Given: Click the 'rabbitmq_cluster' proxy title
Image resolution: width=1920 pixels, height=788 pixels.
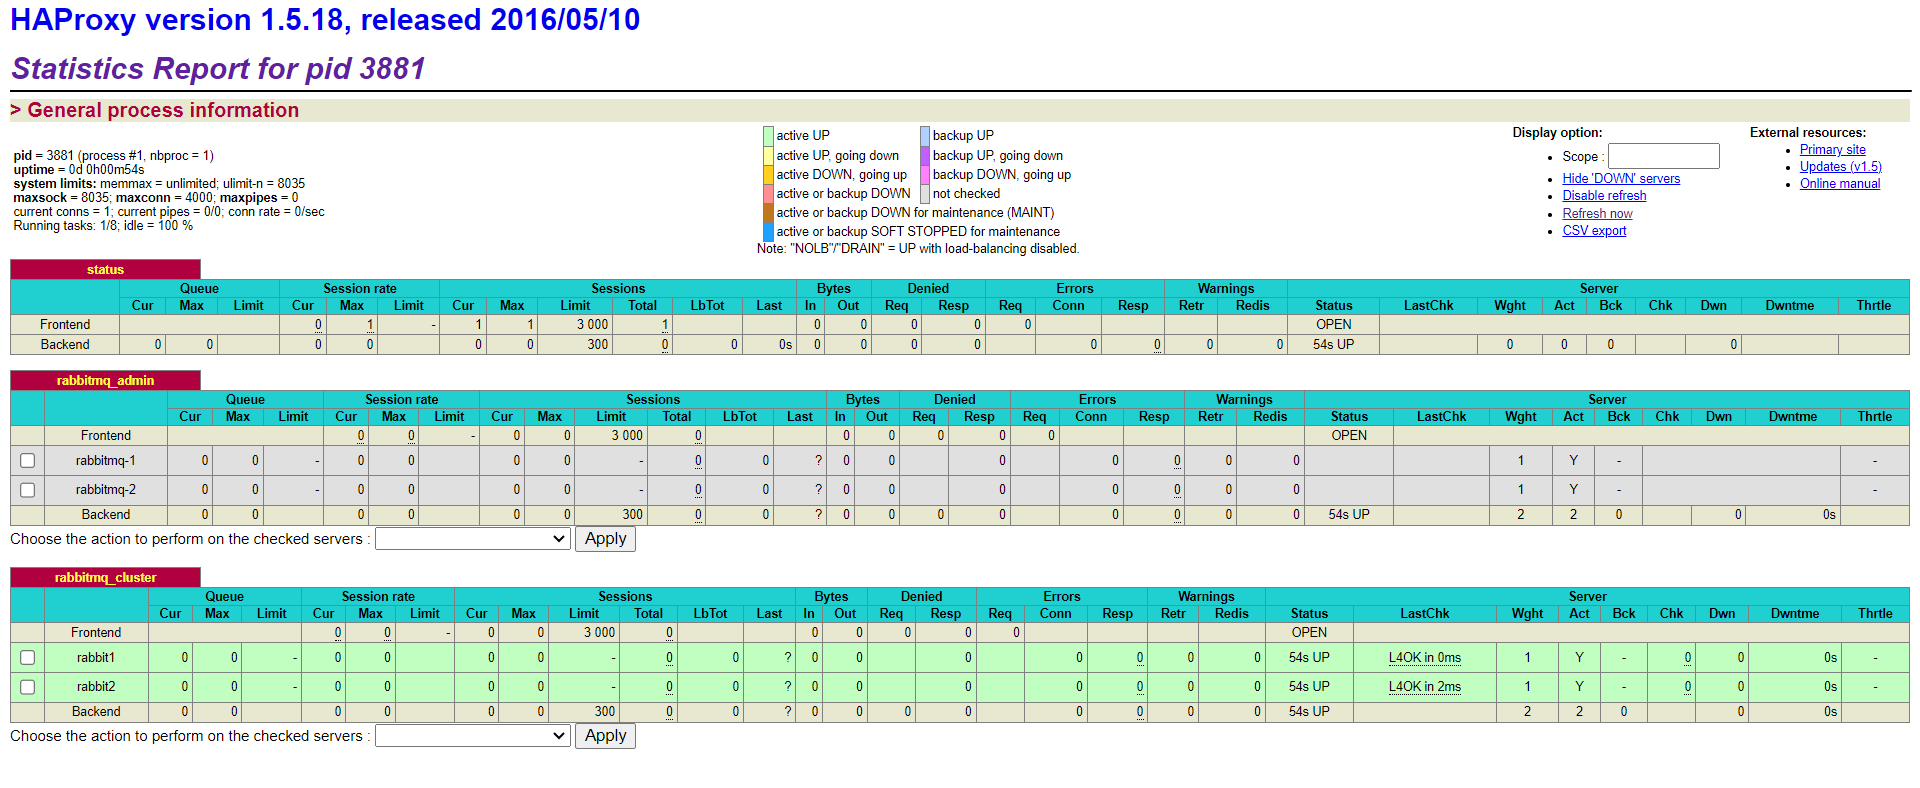Looking at the screenshot, I should pos(105,578).
